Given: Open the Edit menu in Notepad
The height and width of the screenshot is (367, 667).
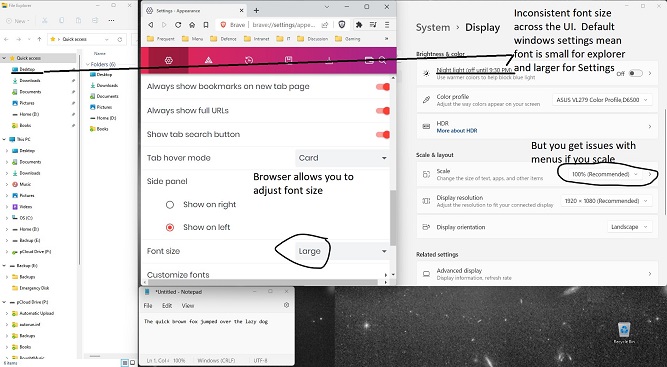Looking at the screenshot, I should [x=167, y=306].
